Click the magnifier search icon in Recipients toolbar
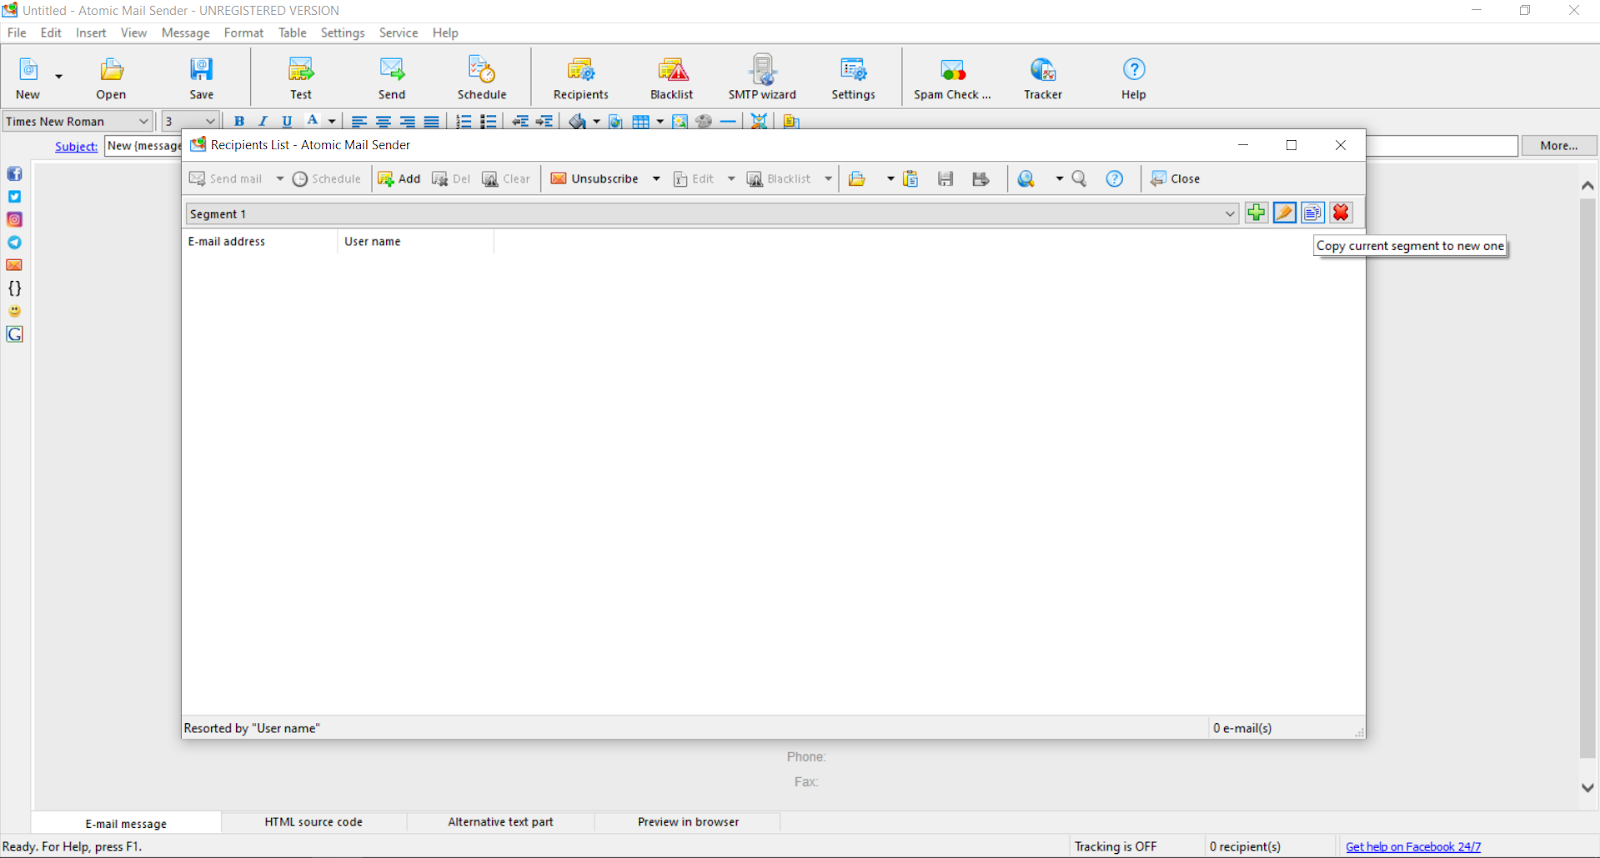 (x=1079, y=179)
